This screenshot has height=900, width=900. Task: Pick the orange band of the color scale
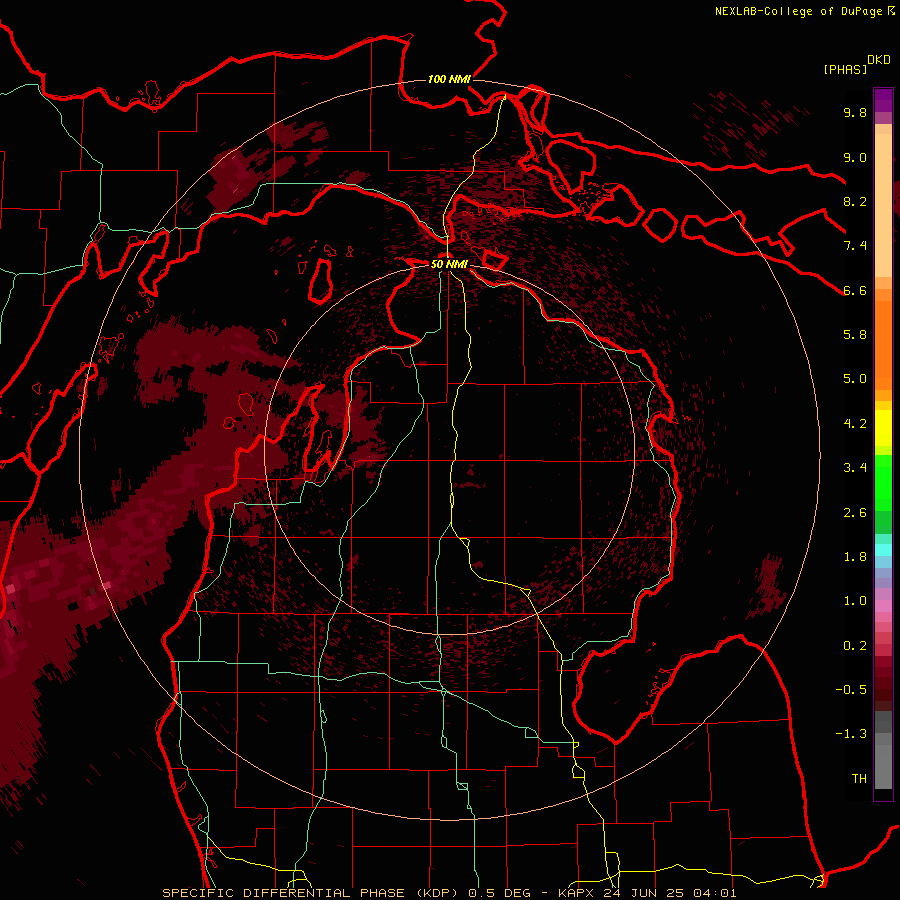883,344
